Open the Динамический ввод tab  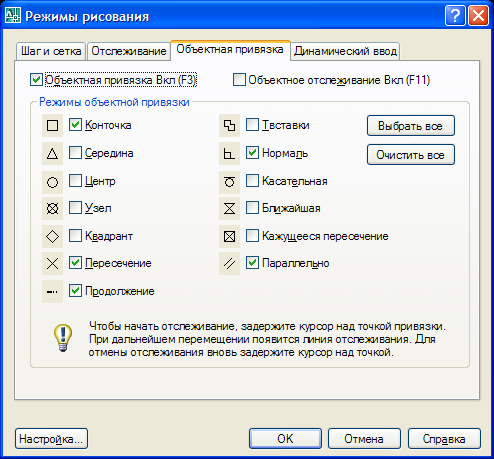[x=345, y=51]
